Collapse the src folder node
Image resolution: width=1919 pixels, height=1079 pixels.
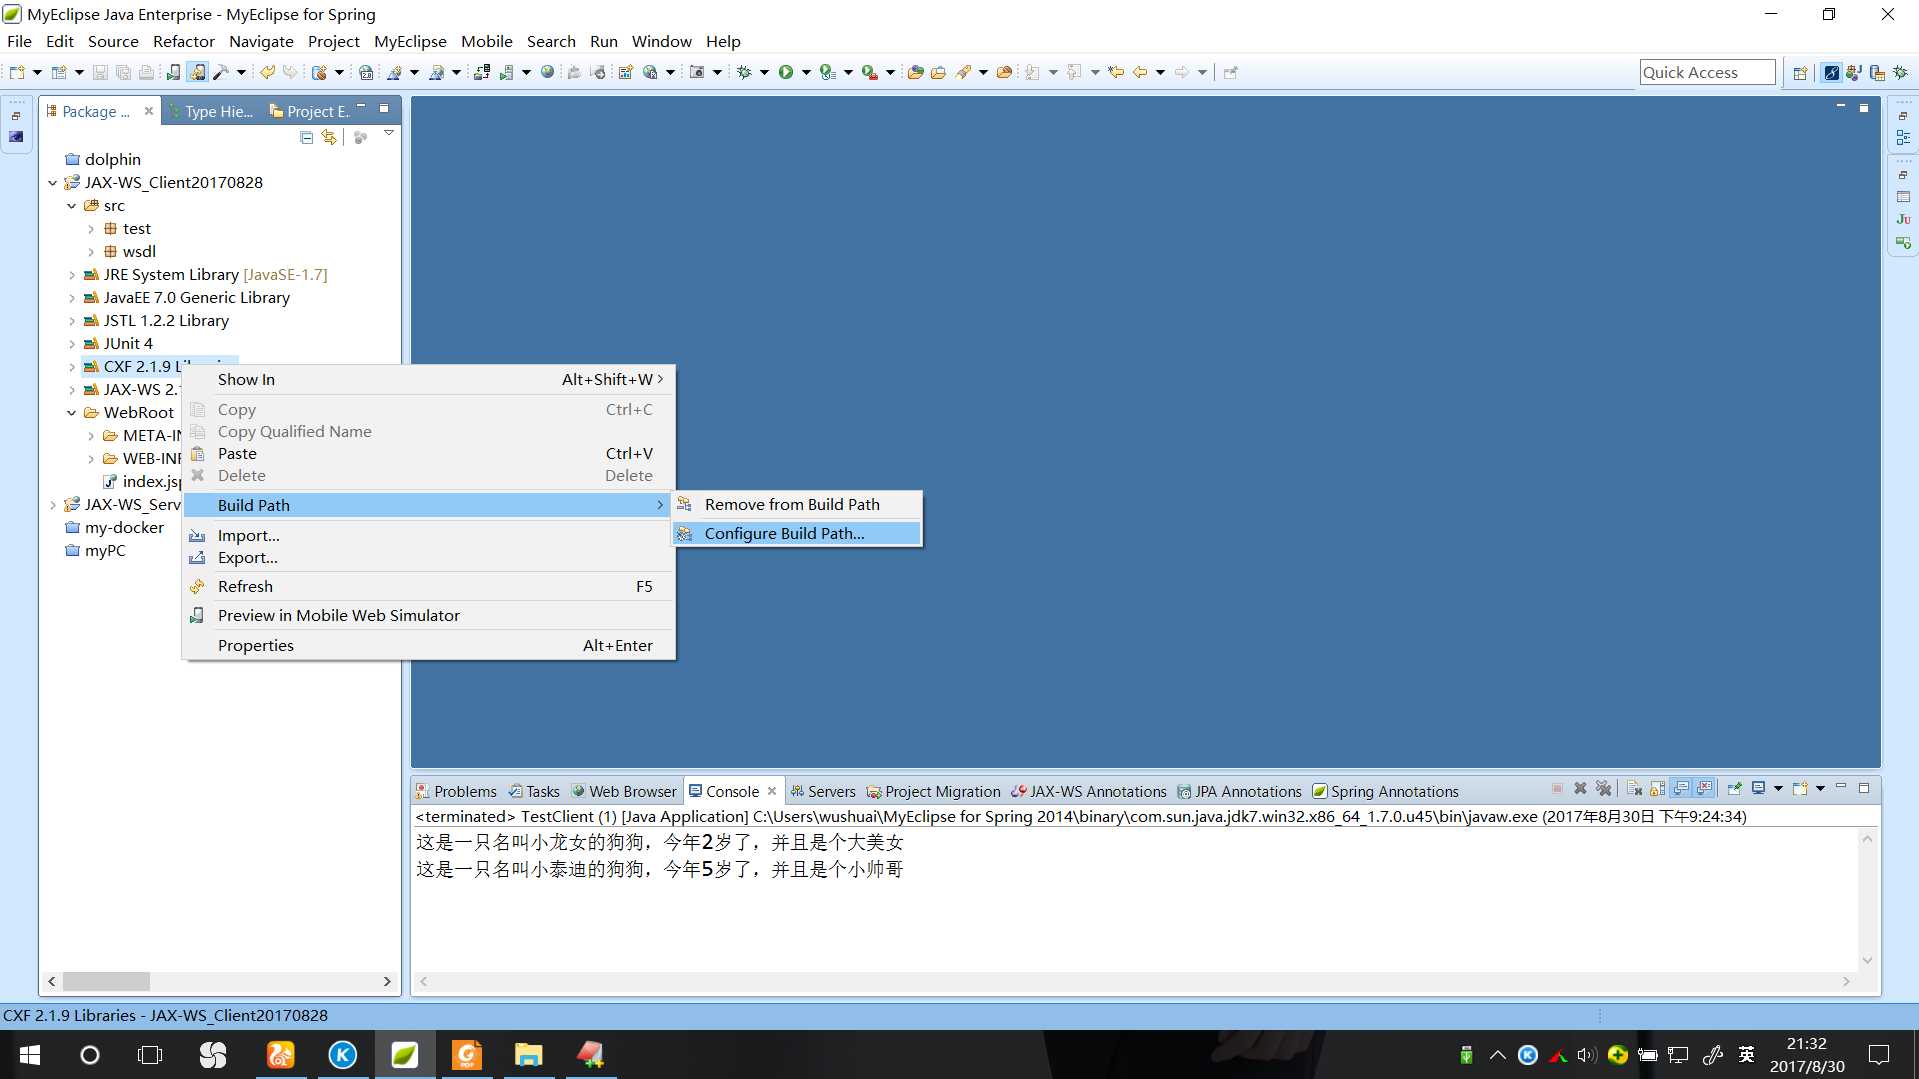72,206
